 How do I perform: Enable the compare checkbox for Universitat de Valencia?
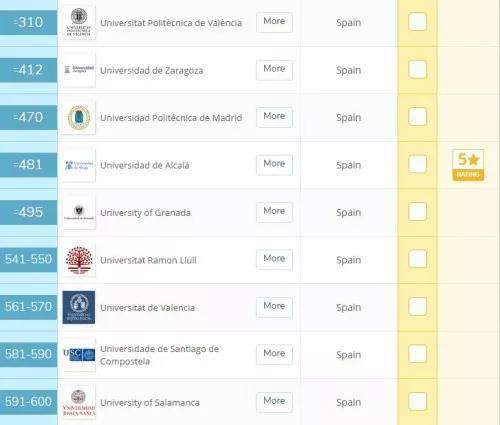(417, 306)
